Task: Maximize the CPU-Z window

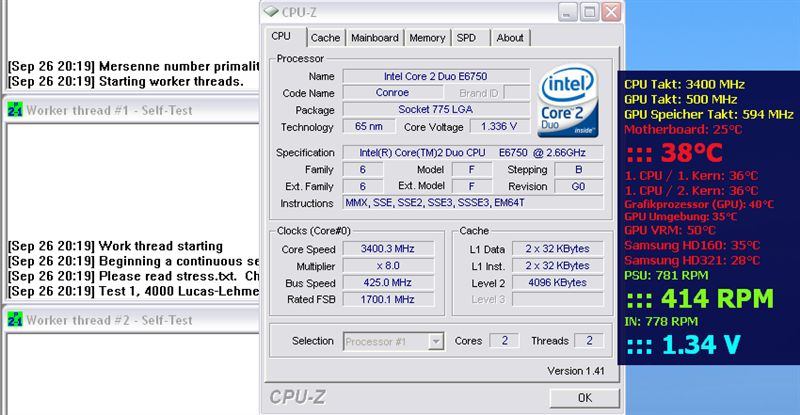Action: tap(589, 12)
